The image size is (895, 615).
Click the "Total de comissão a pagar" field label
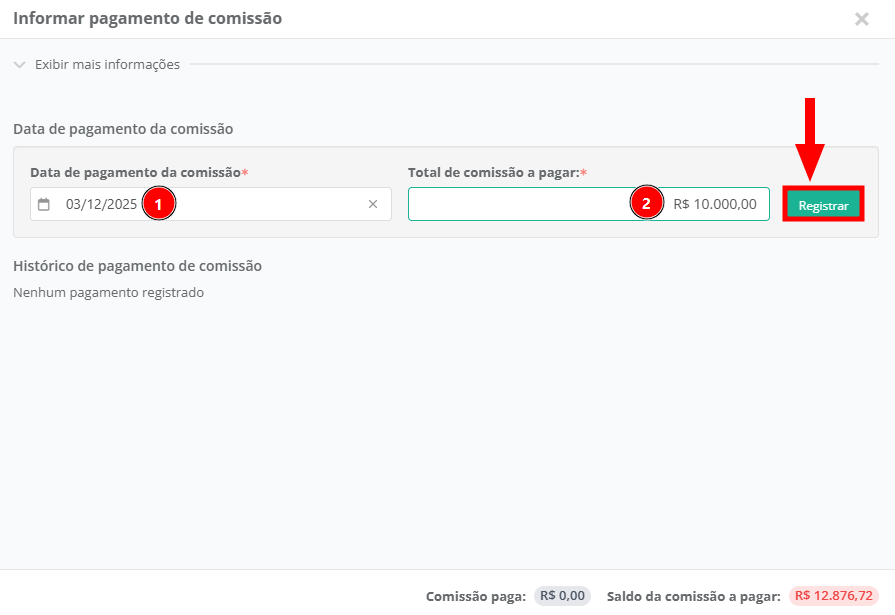tap(494, 173)
